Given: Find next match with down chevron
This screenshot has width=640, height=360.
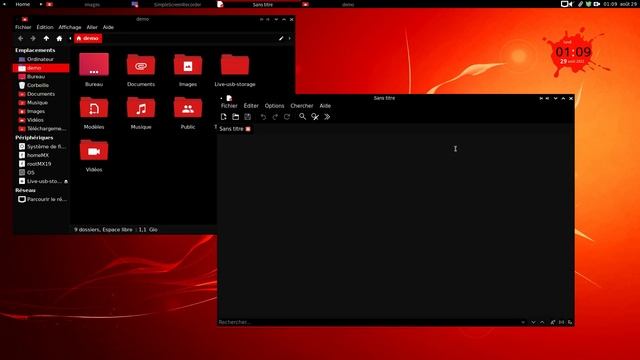Looking at the screenshot, I should pos(533,322).
